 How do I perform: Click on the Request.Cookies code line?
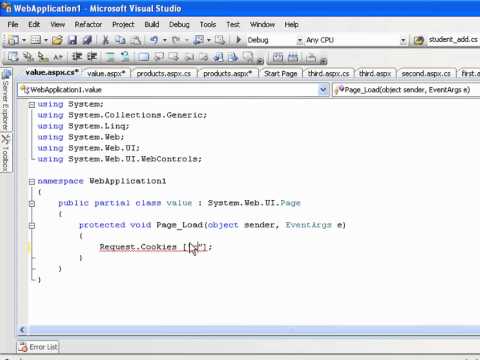pyautogui.click(x=156, y=247)
